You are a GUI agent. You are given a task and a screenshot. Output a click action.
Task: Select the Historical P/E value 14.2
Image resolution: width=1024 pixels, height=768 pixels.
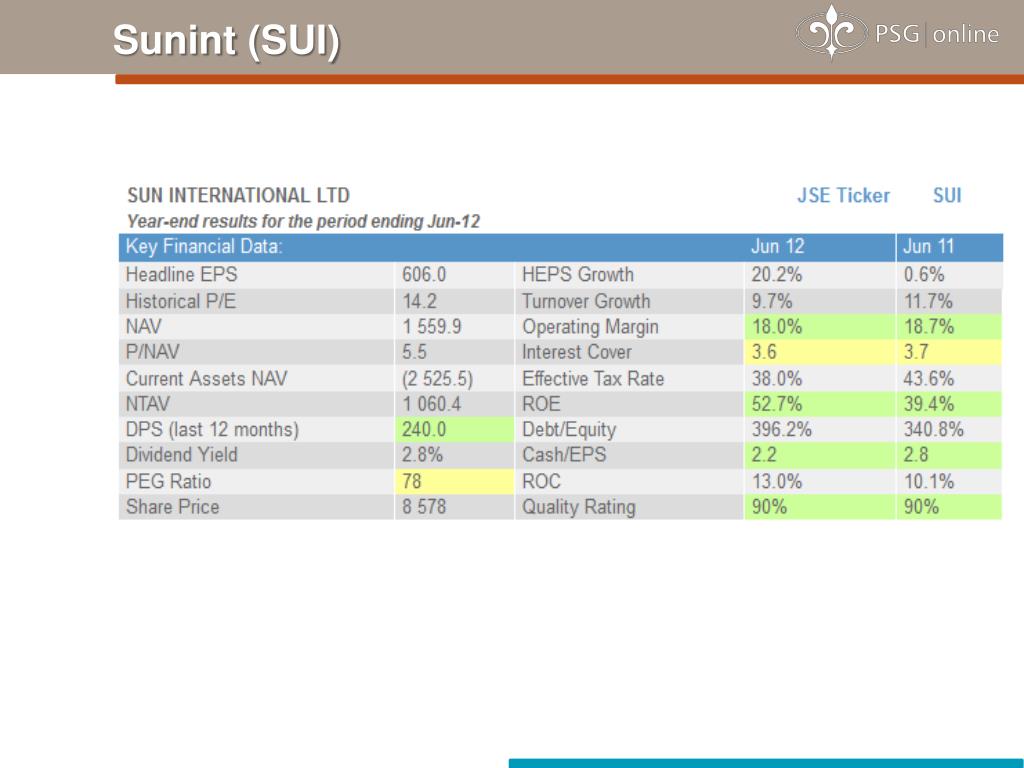[x=419, y=301]
